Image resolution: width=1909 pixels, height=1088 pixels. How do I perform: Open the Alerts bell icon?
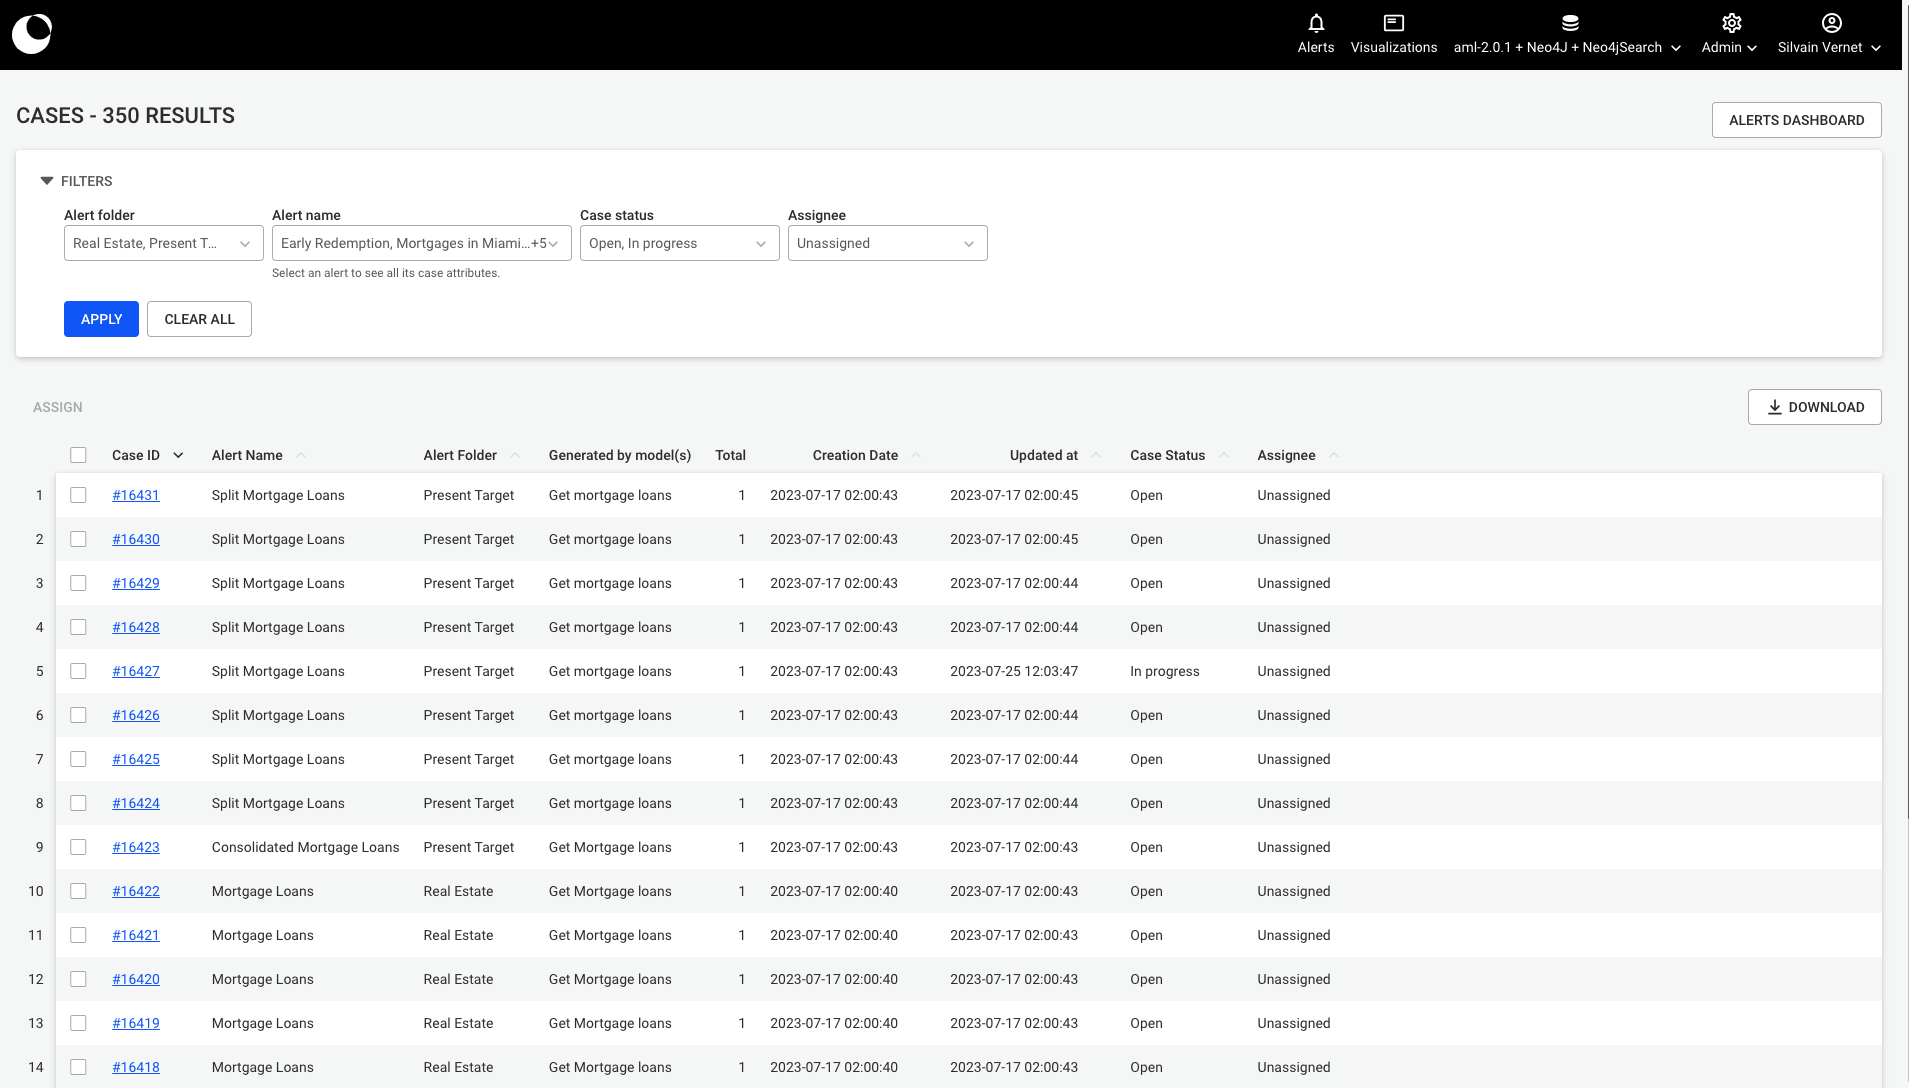pyautogui.click(x=1315, y=23)
